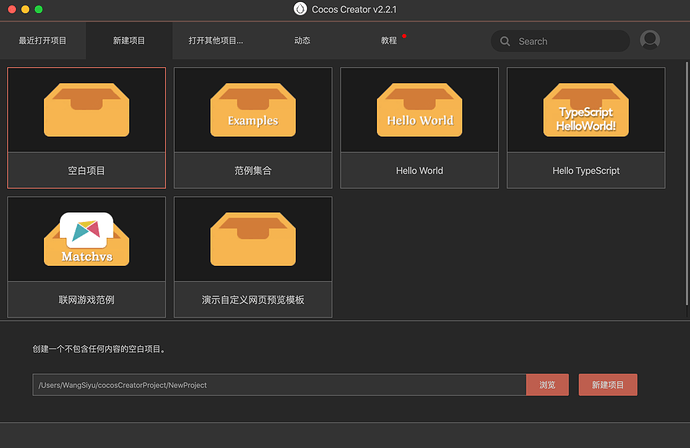Click the template list vertical scrollbar
This screenshot has height=448, width=690.
[687, 184]
